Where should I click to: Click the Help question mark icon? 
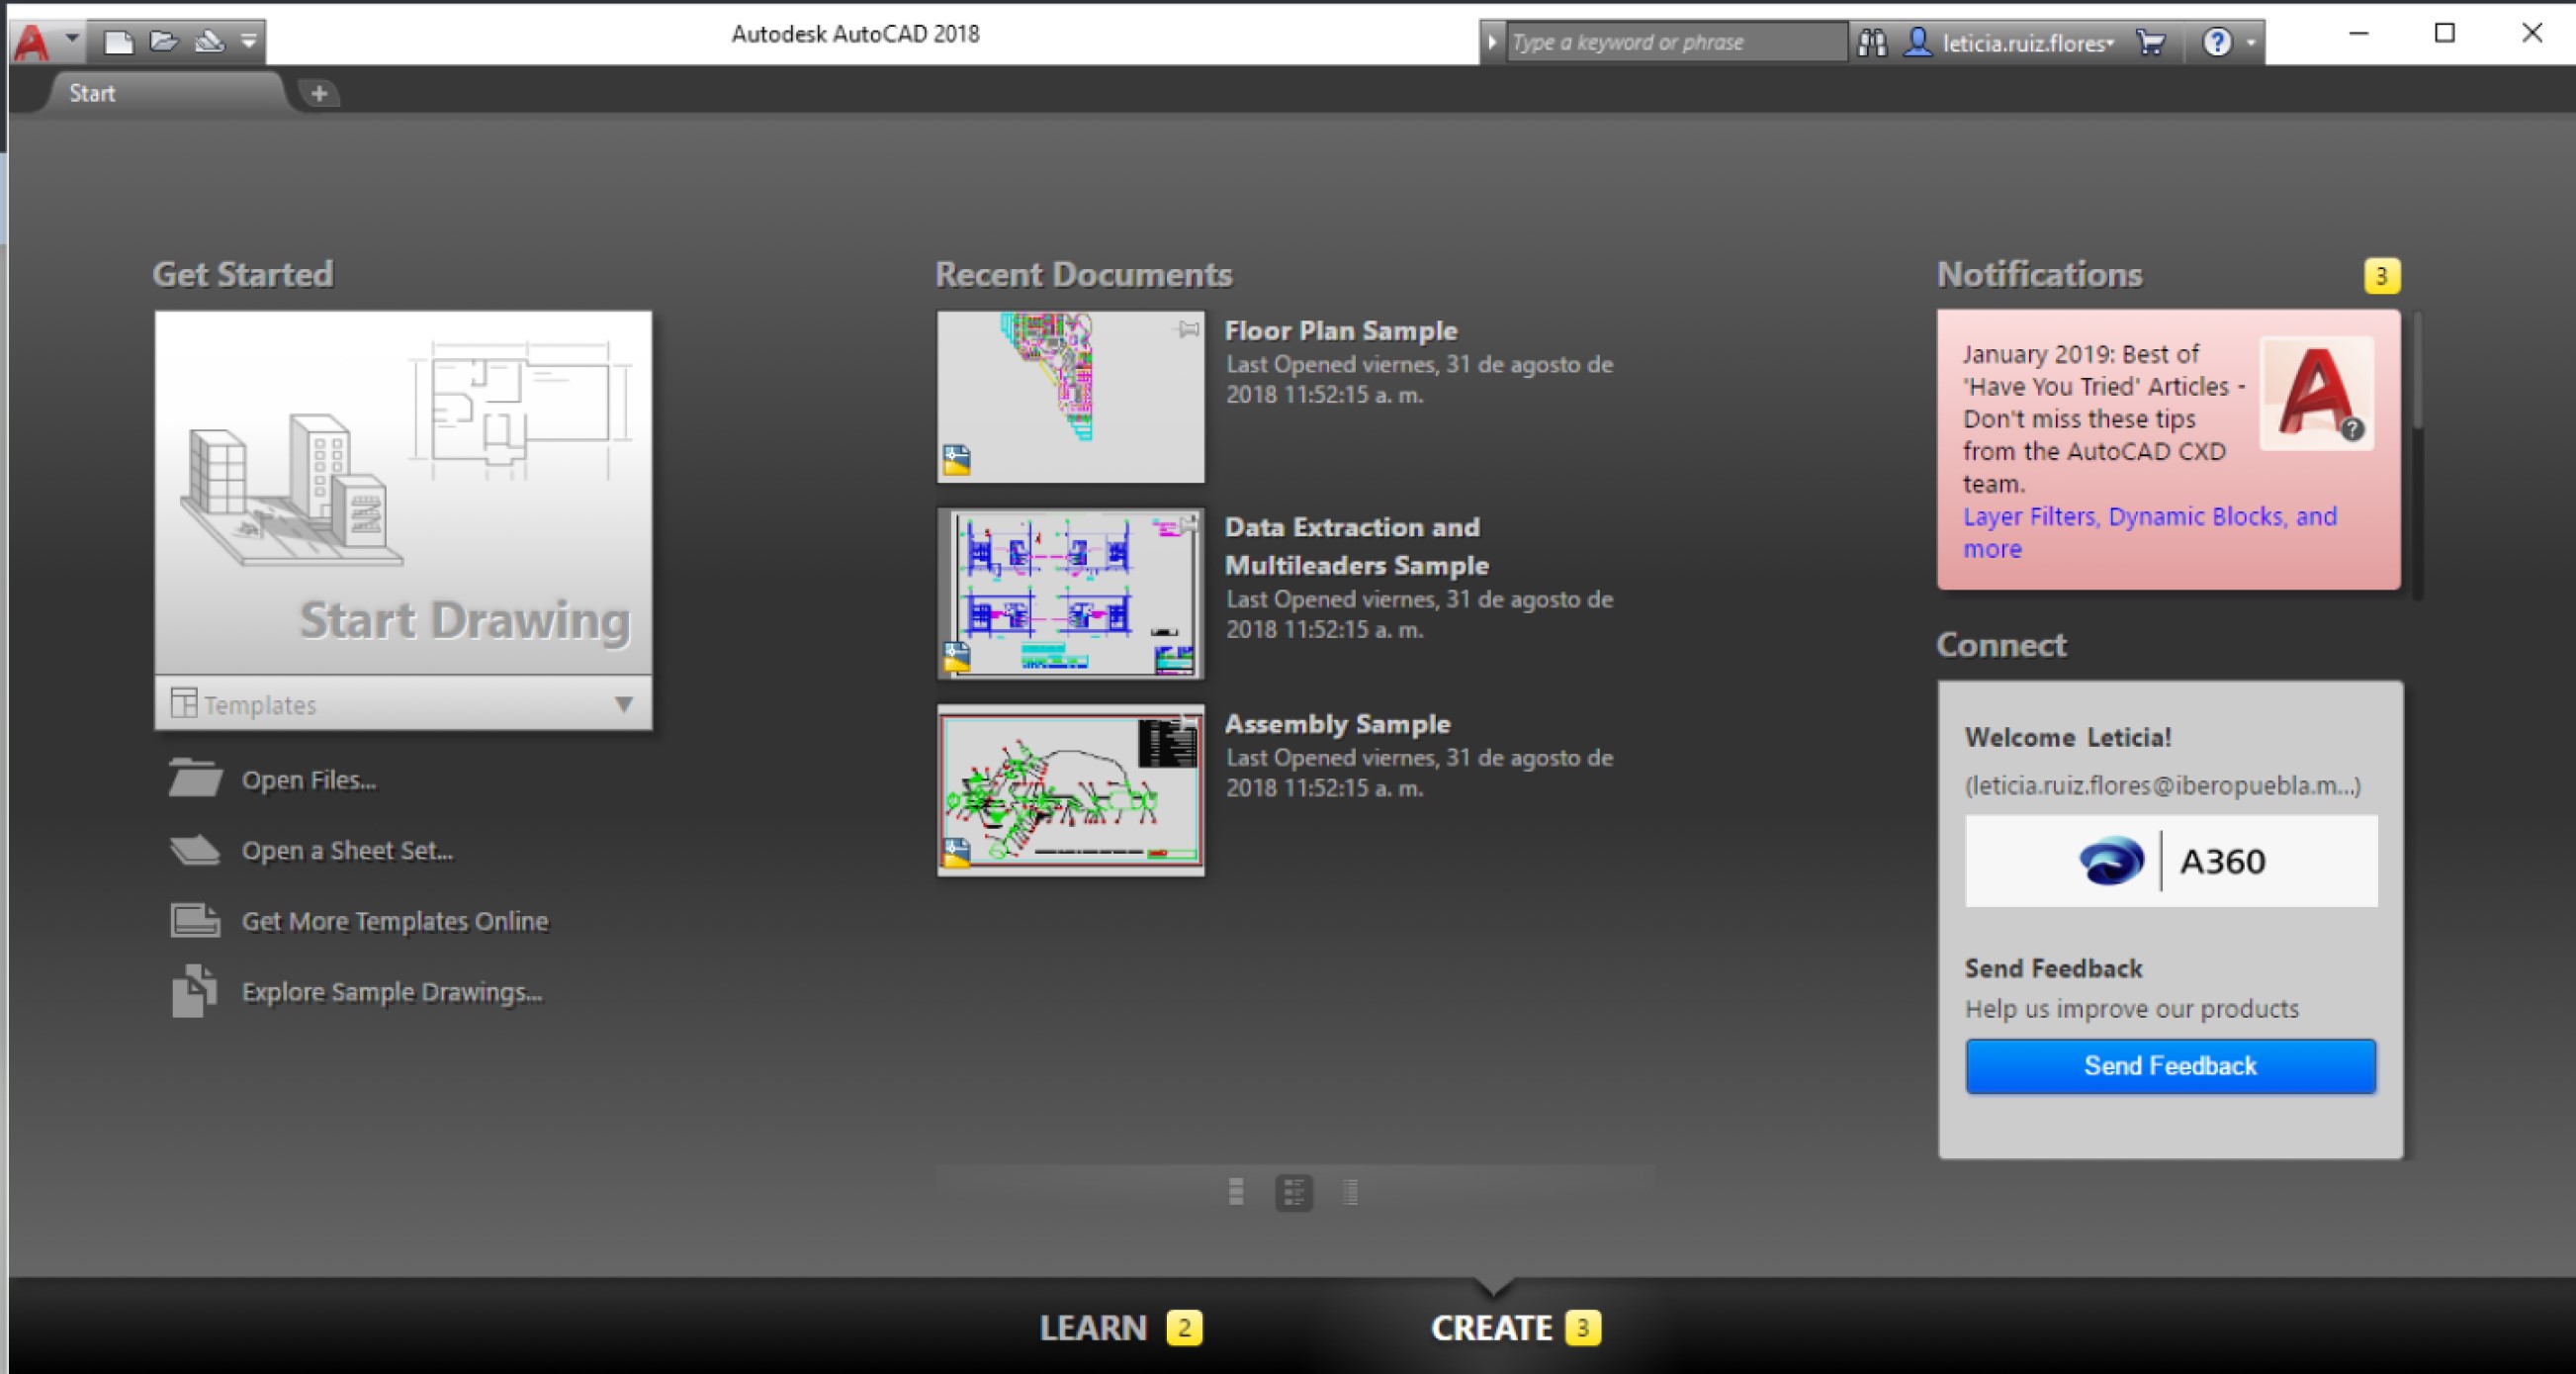(2217, 42)
